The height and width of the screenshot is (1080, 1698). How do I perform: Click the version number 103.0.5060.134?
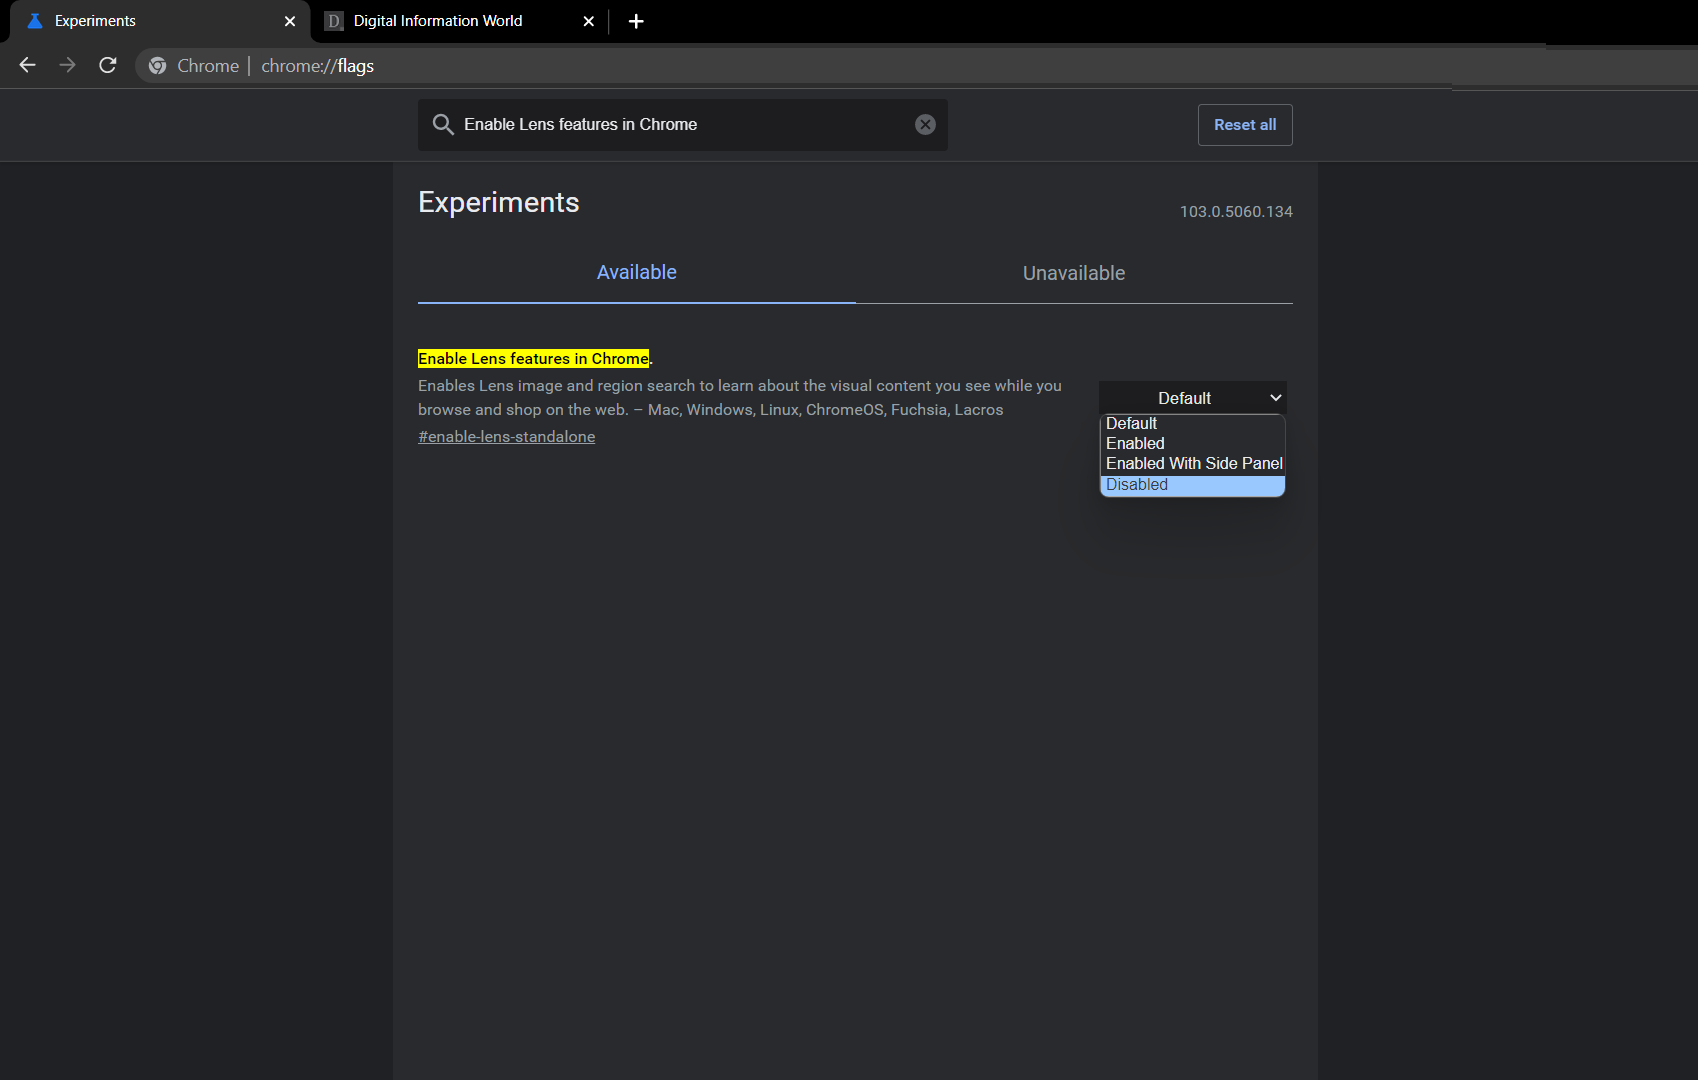point(1236,212)
